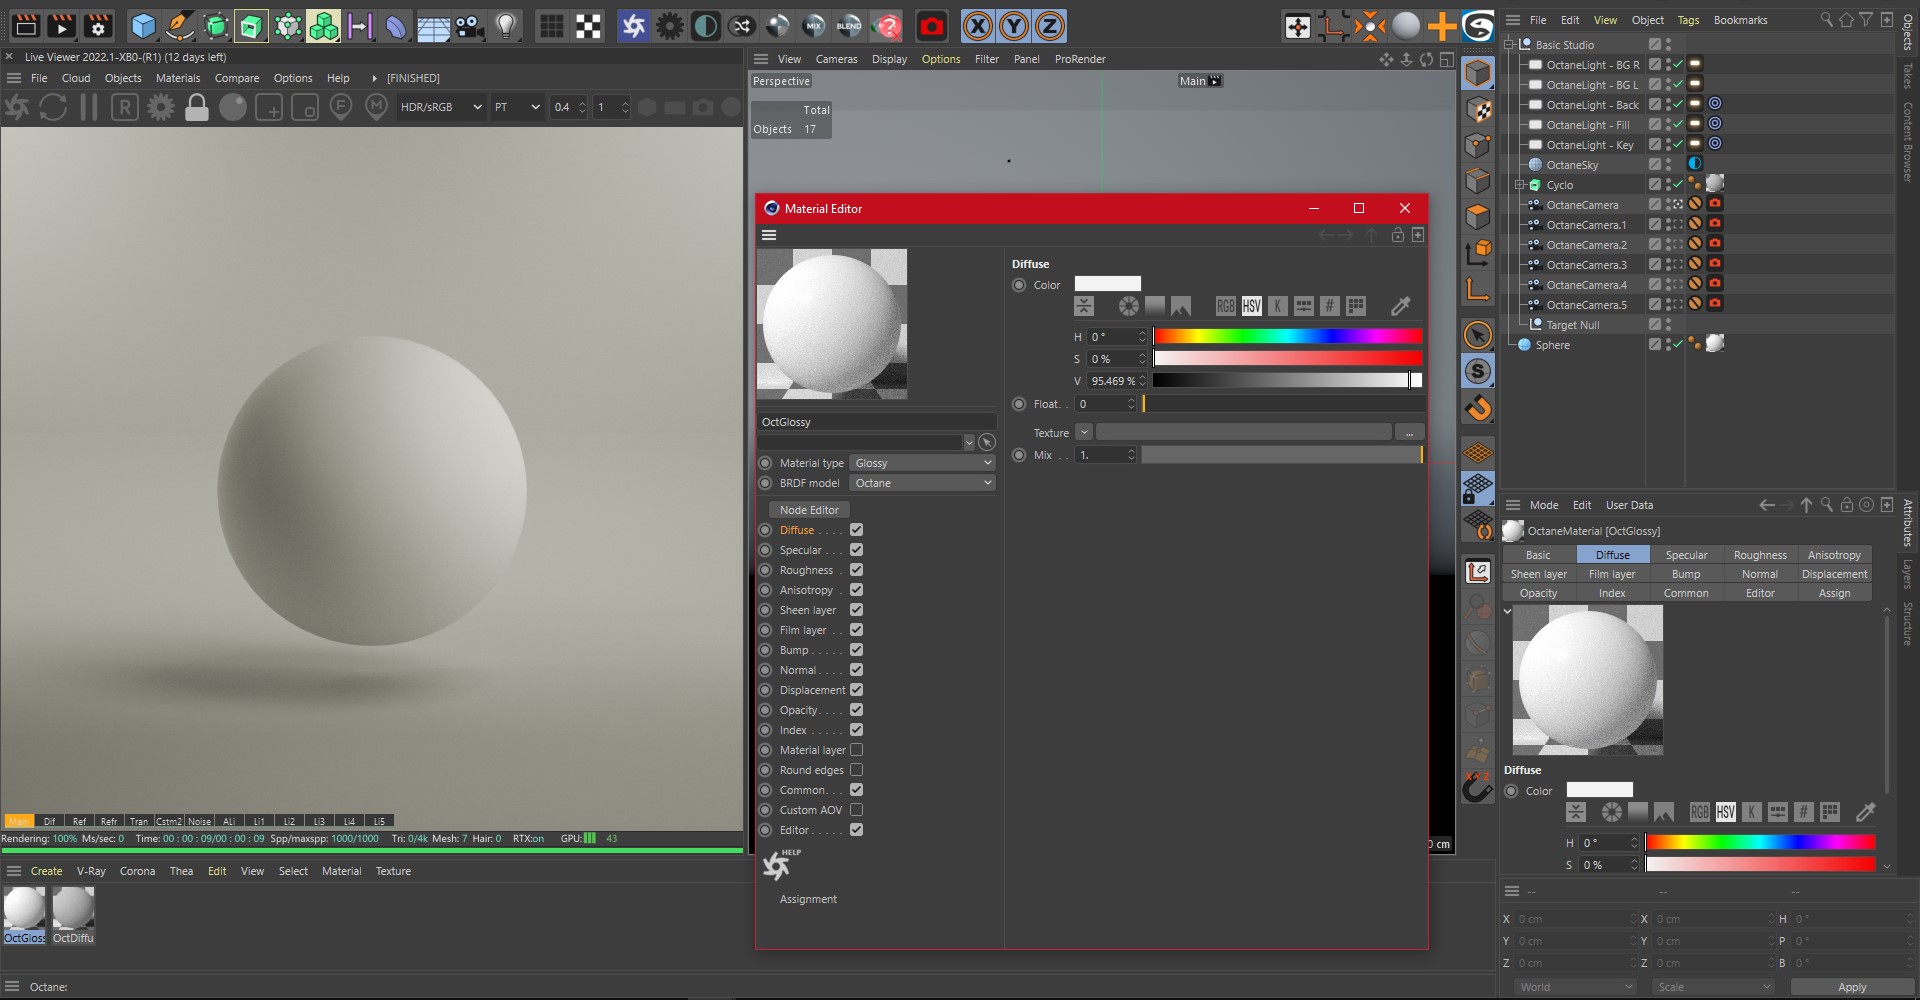Viewport: 1920px width, 1000px height.
Task: Open the HDR/sRGB dropdown
Action: click(440, 107)
